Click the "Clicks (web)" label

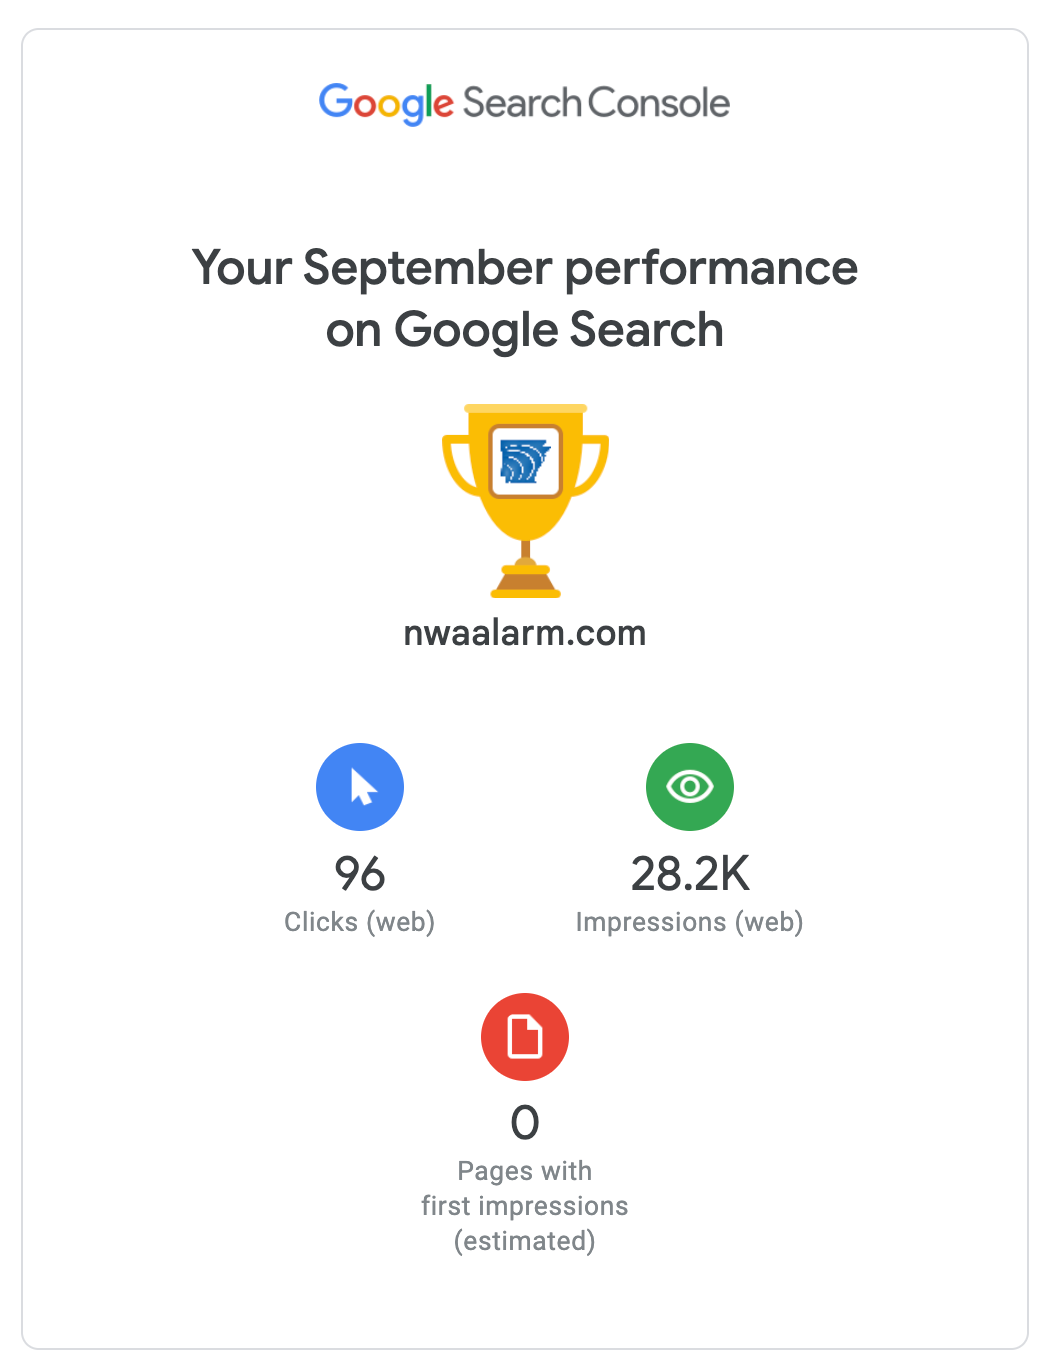coord(360,922)
